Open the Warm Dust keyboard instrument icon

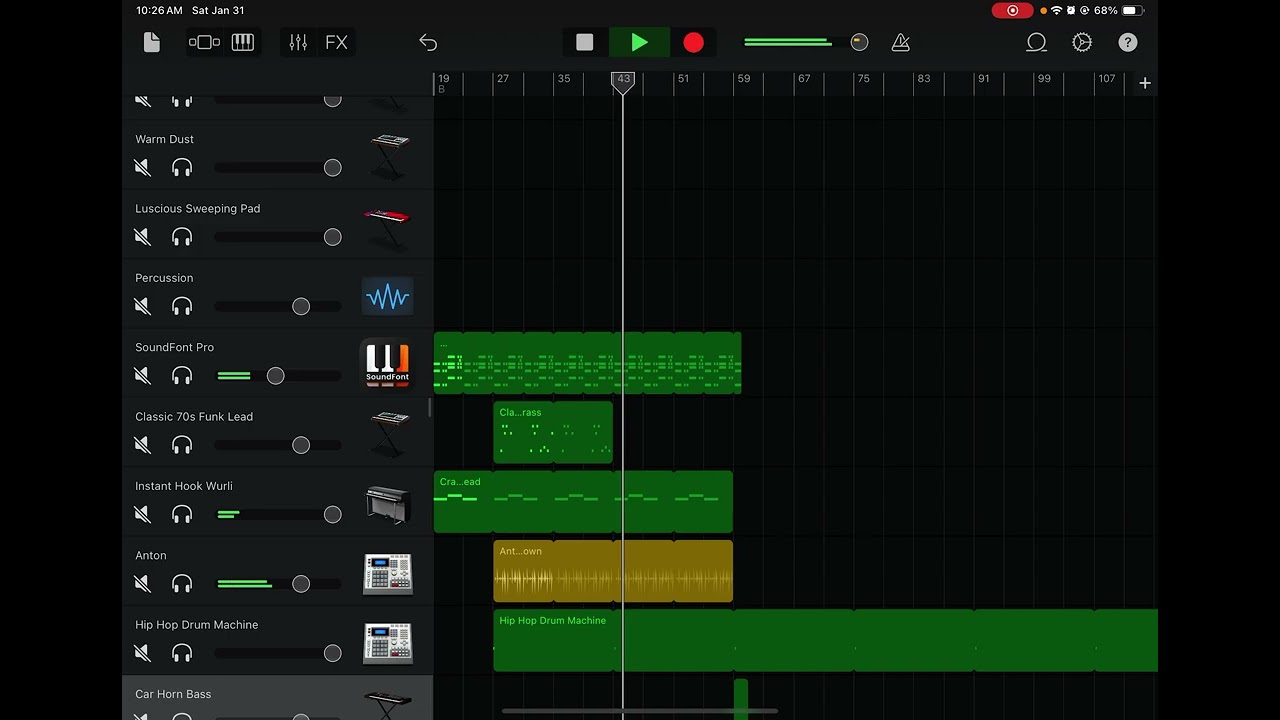388,156
